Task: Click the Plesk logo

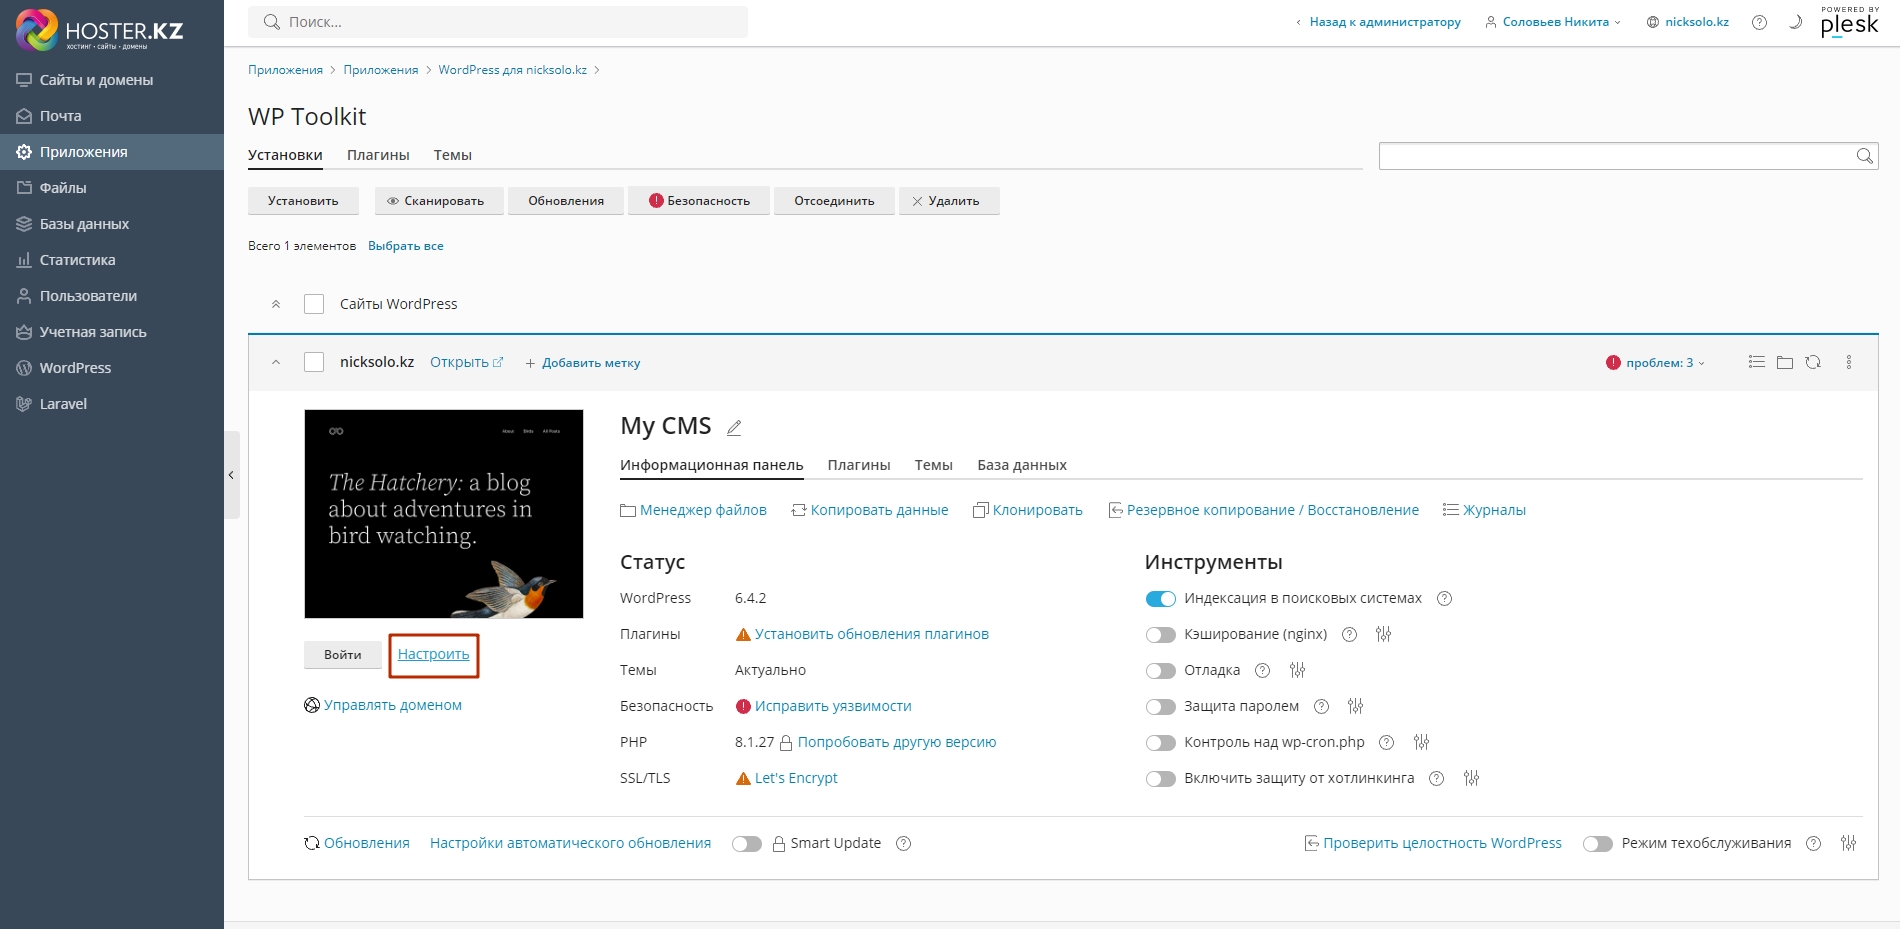Action: (1849, 22)
